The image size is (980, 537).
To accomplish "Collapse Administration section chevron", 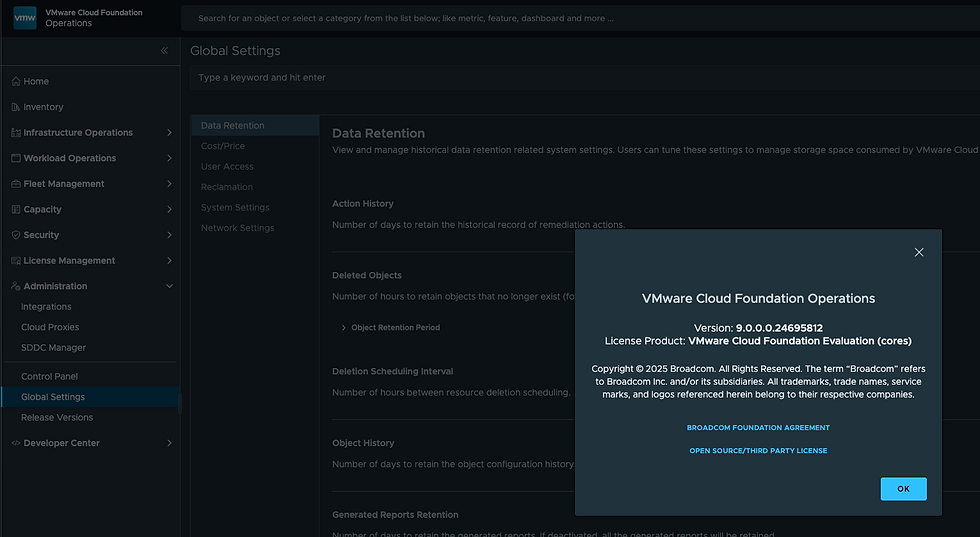I will point(169,286).
